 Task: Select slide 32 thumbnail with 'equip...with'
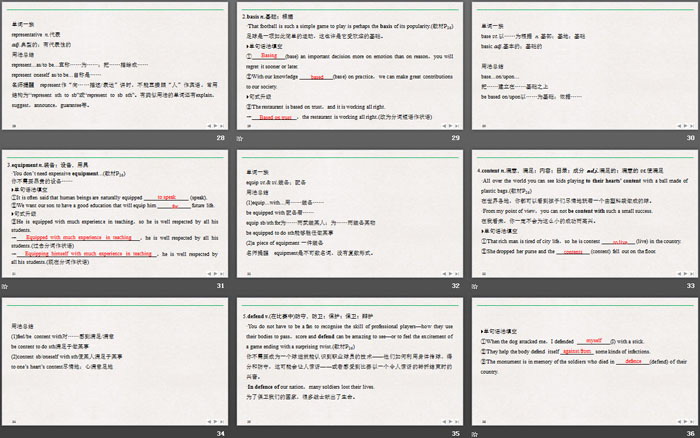(350, 214)
